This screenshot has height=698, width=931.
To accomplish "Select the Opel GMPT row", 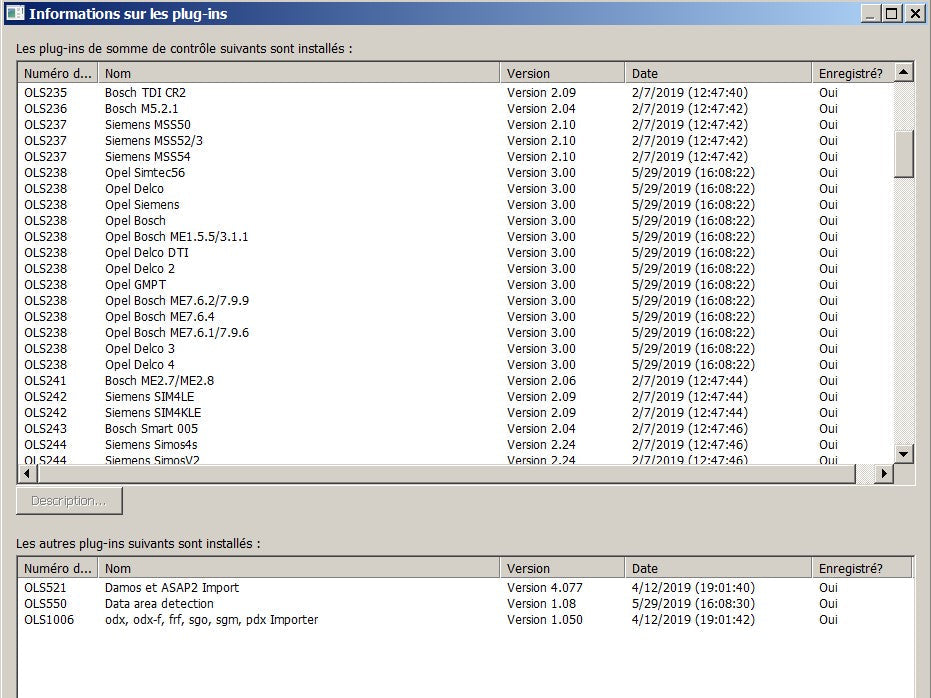I will tap(455, 285).
